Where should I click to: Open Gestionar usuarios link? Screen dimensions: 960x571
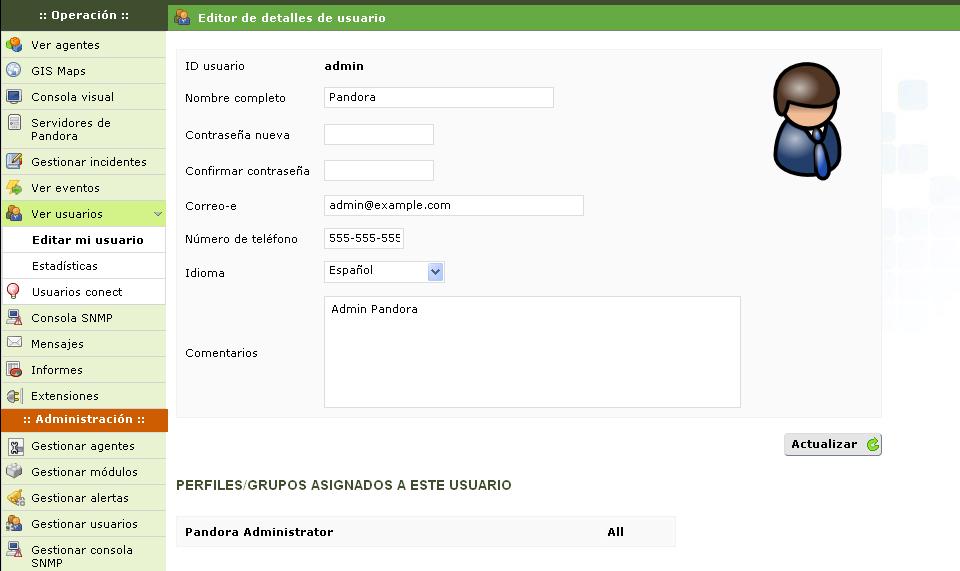coord(84,524)
